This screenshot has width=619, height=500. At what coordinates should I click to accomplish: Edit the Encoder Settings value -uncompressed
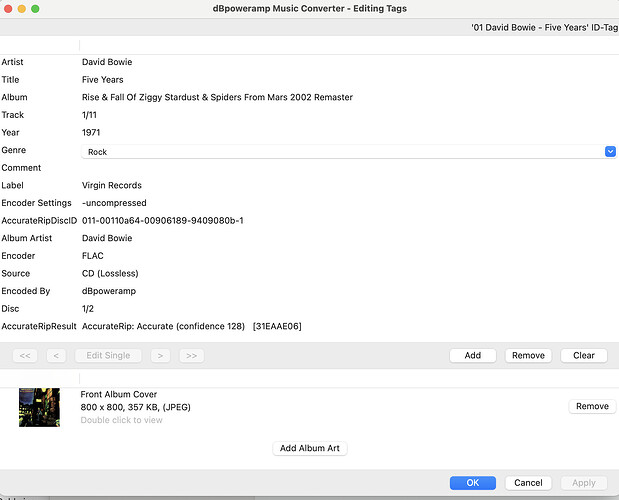[x=114, y=203]
